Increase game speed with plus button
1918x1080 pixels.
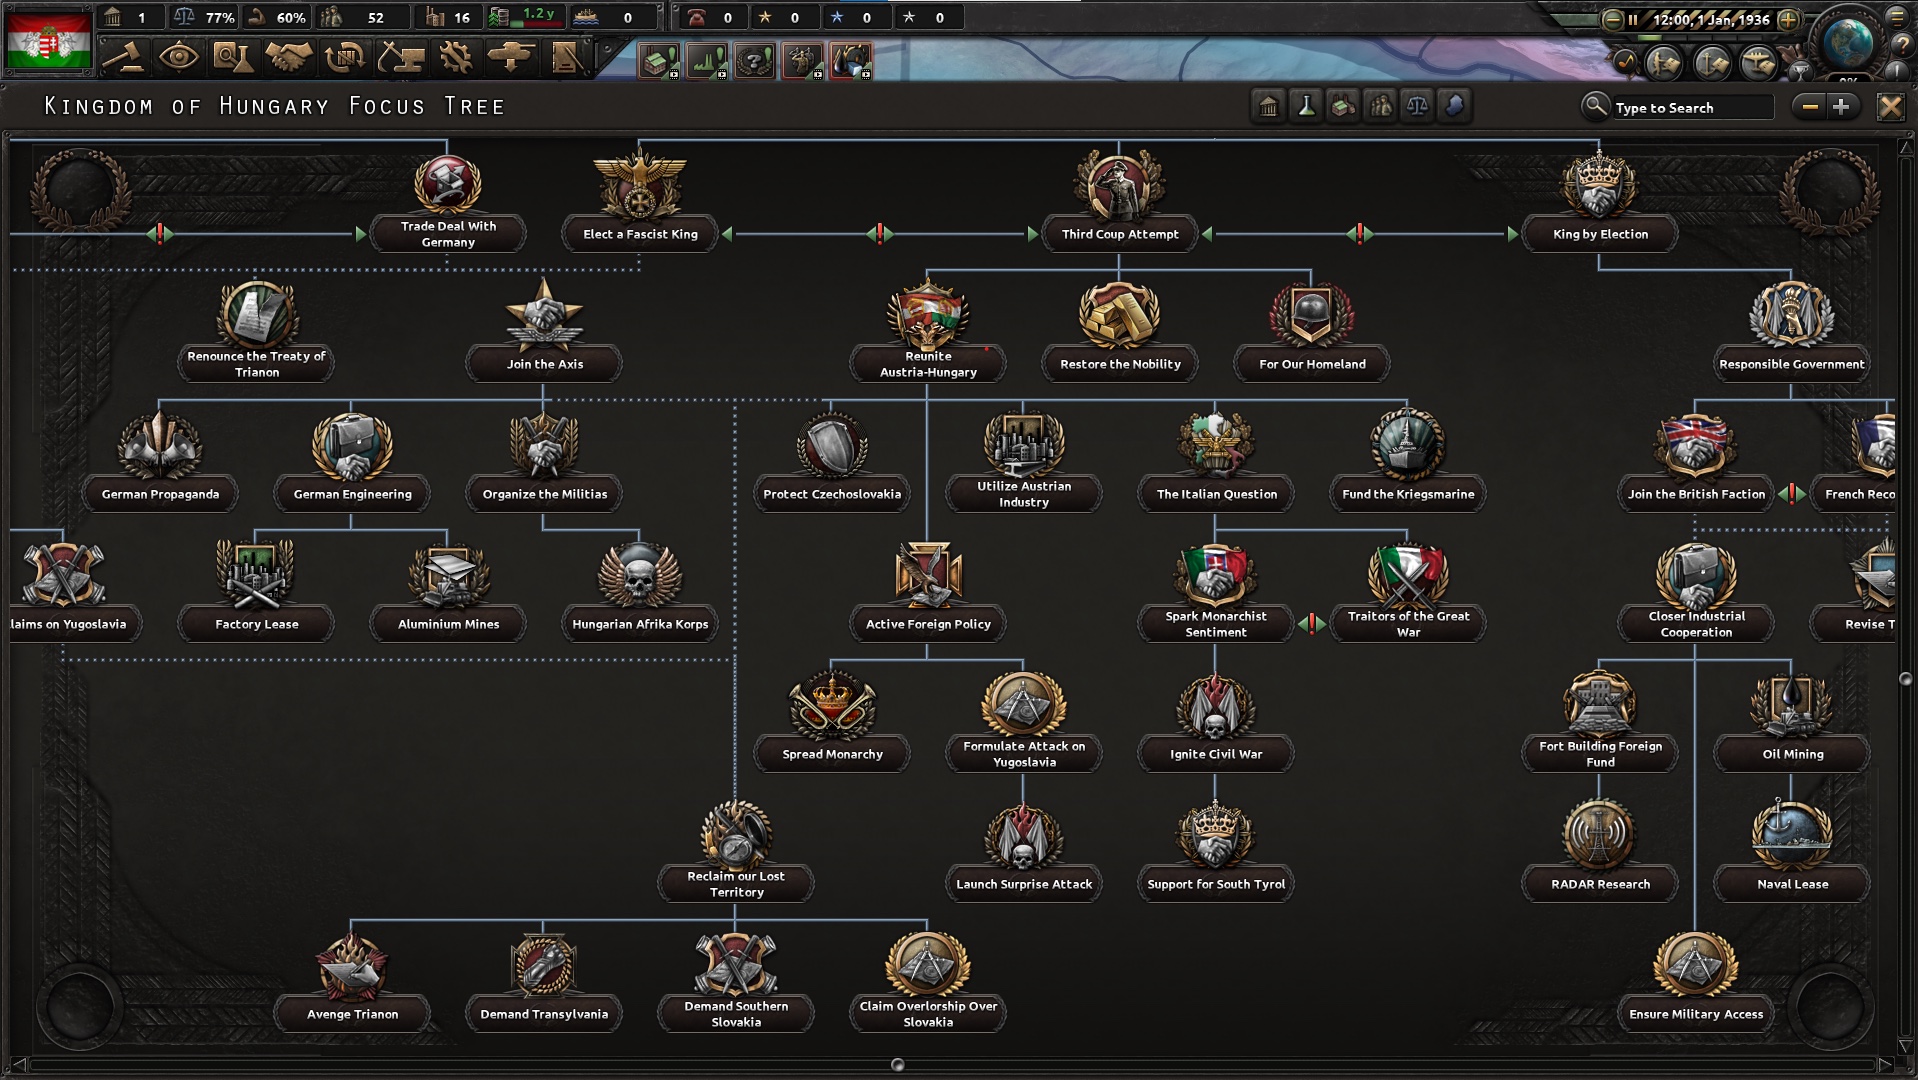coord(1789,19)
